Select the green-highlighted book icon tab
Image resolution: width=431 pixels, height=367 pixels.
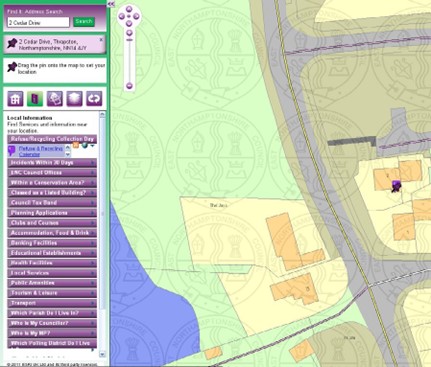click(x=35, y=99)
